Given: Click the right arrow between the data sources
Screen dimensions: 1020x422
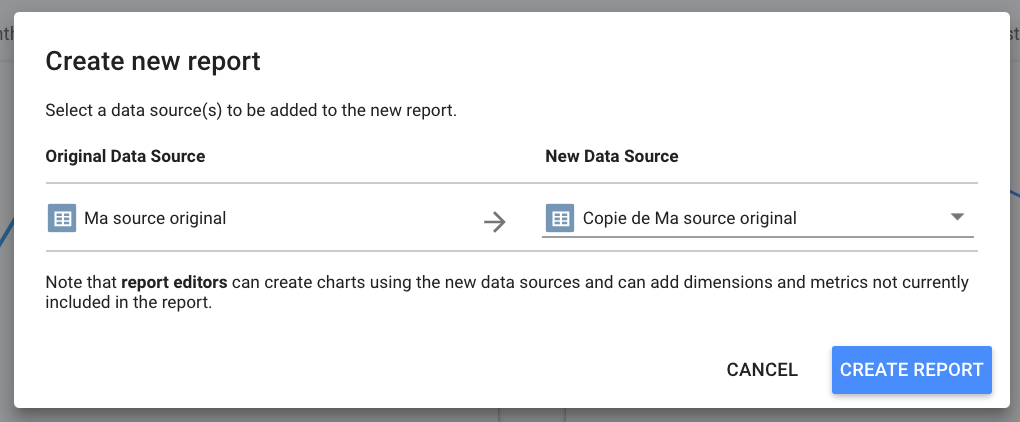Looking at the screenshot, I should [494, 221].
